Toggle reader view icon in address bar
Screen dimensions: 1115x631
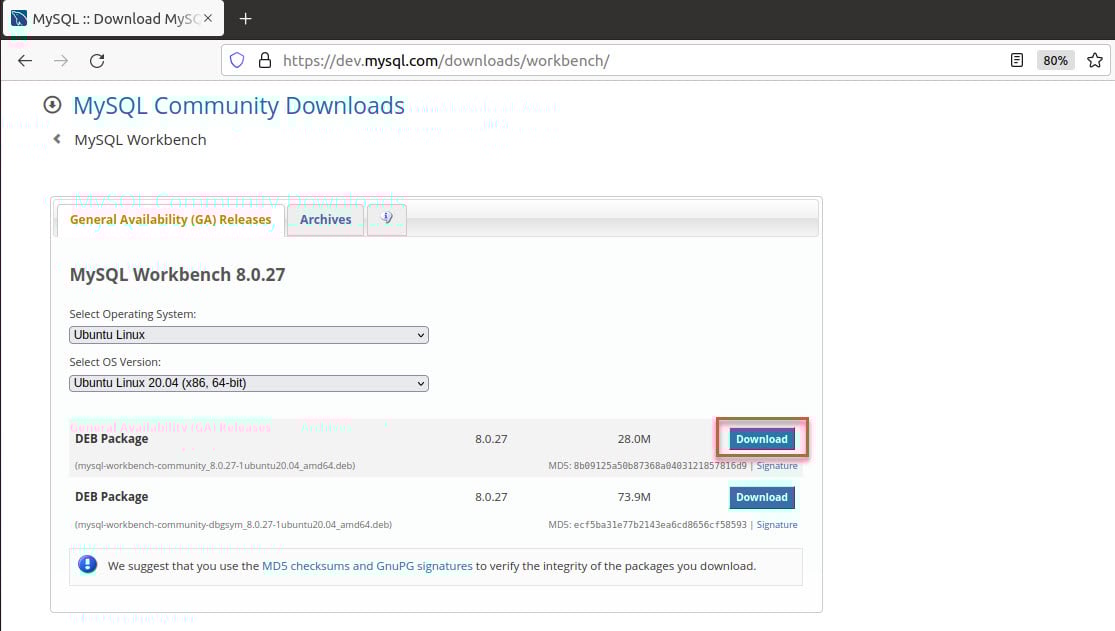pos(1017,60)
